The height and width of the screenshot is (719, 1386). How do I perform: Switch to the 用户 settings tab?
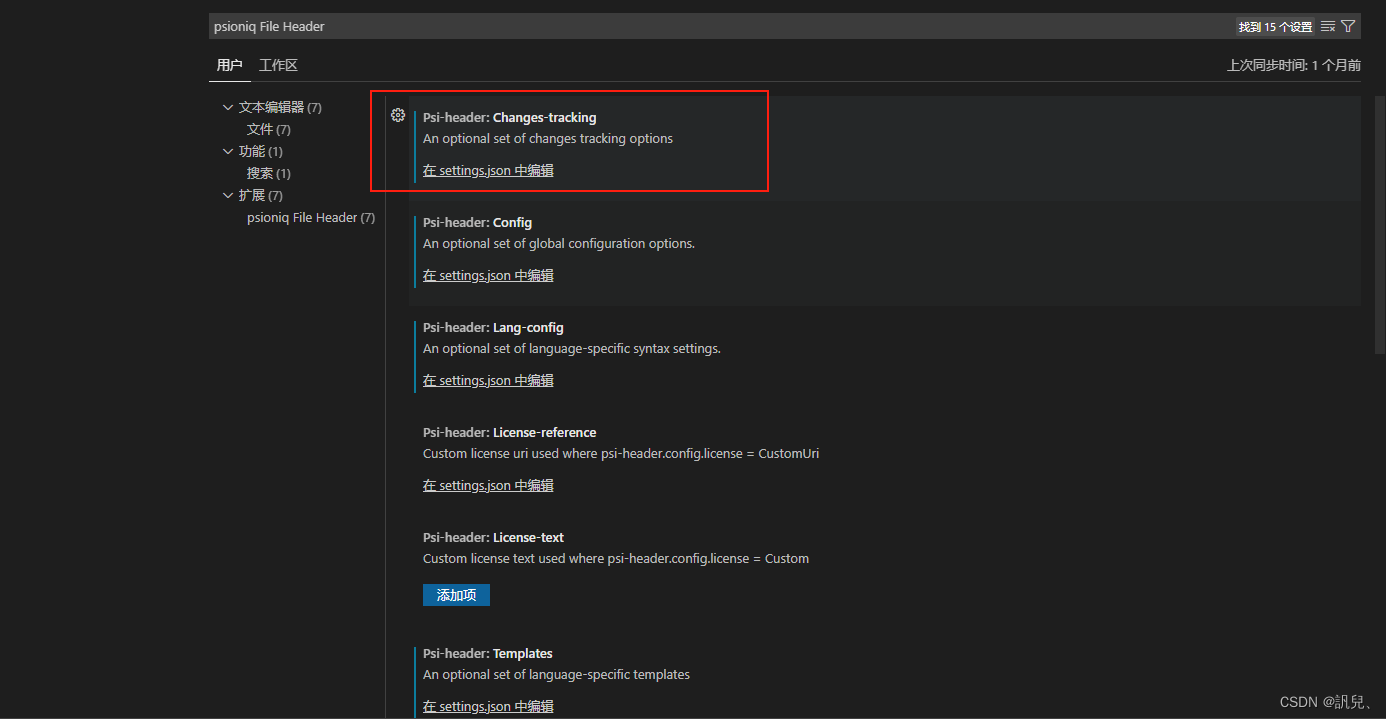click(229, 65)
